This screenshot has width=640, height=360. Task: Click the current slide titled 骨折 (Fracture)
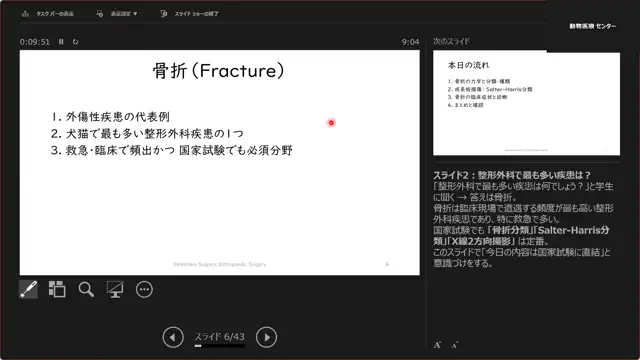click(x=220, y=162)
